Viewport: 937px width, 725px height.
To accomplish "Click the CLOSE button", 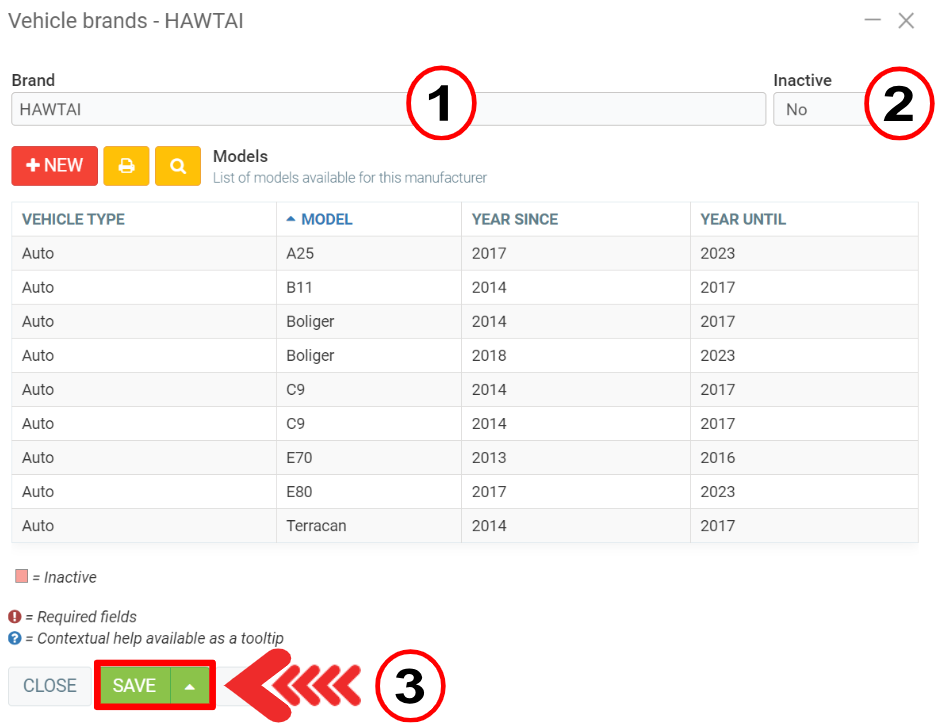I will (50, 686).
